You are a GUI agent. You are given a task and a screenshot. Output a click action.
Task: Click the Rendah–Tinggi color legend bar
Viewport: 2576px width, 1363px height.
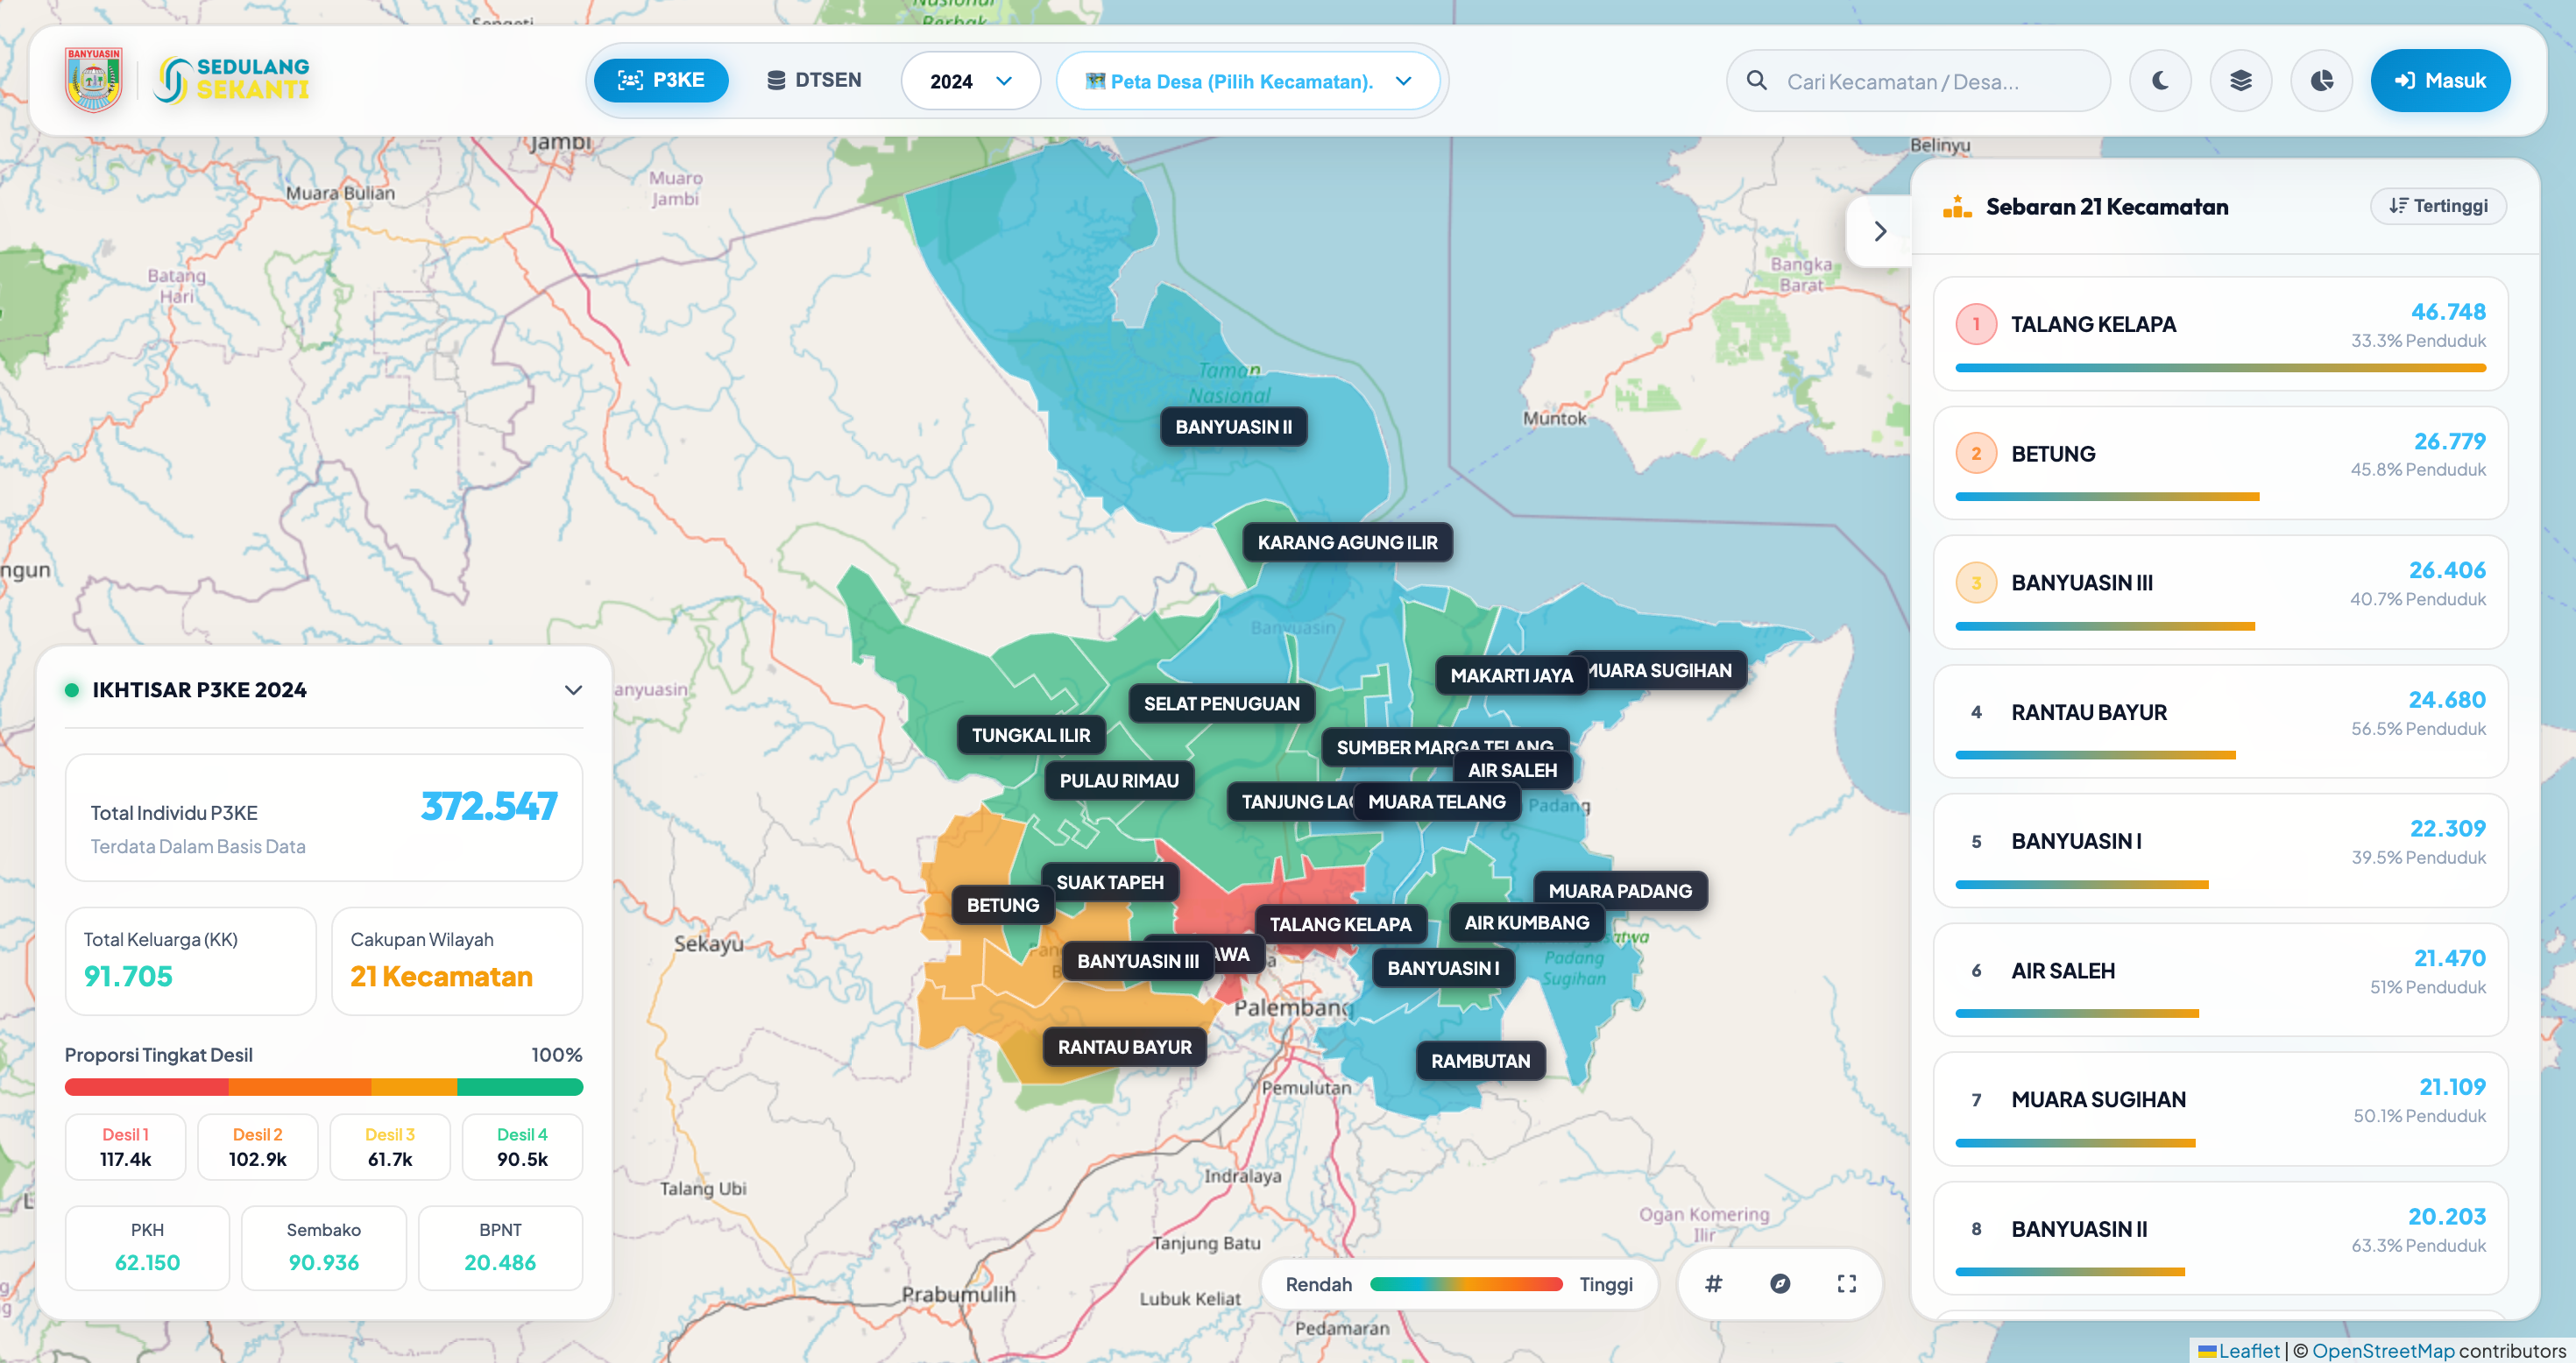pyautogui.click(x=1466, y=1284)
